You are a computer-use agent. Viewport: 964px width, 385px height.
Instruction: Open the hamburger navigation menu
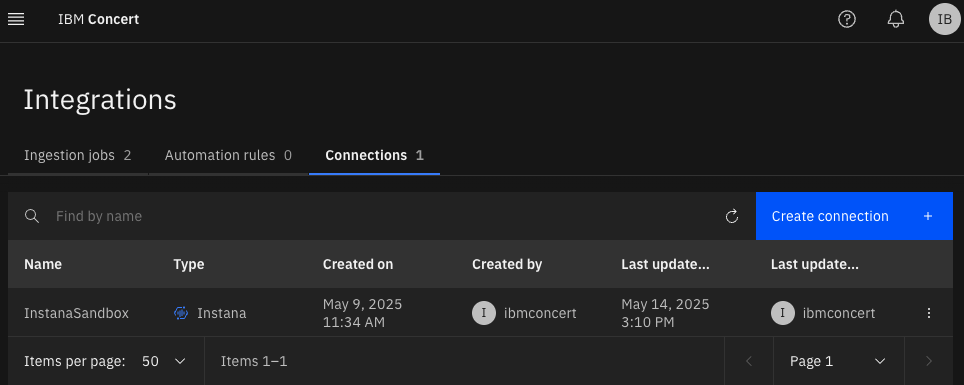[x=16, y=20]
